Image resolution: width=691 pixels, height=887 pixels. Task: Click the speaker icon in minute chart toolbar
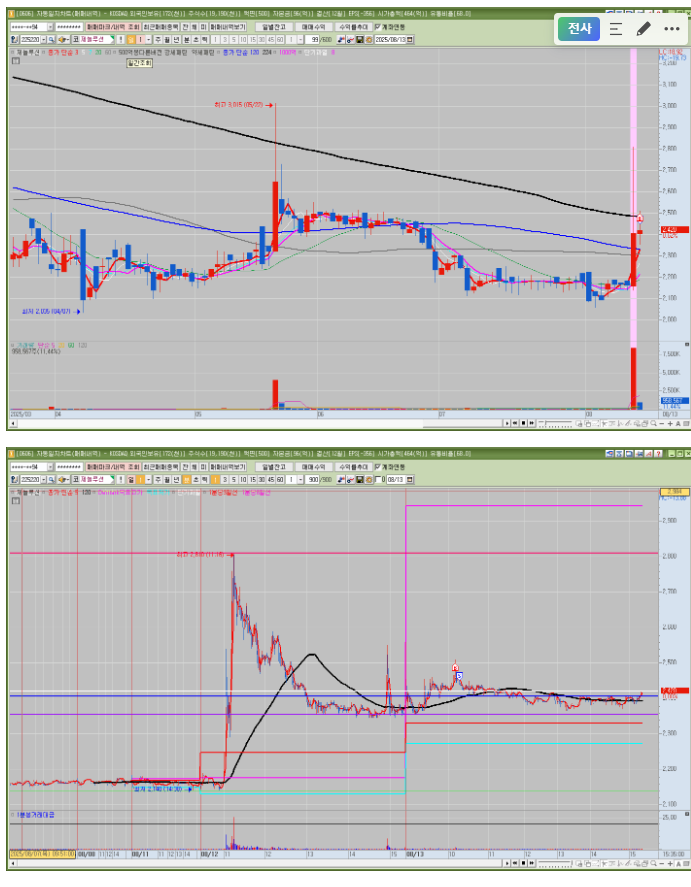coord(62,479)
